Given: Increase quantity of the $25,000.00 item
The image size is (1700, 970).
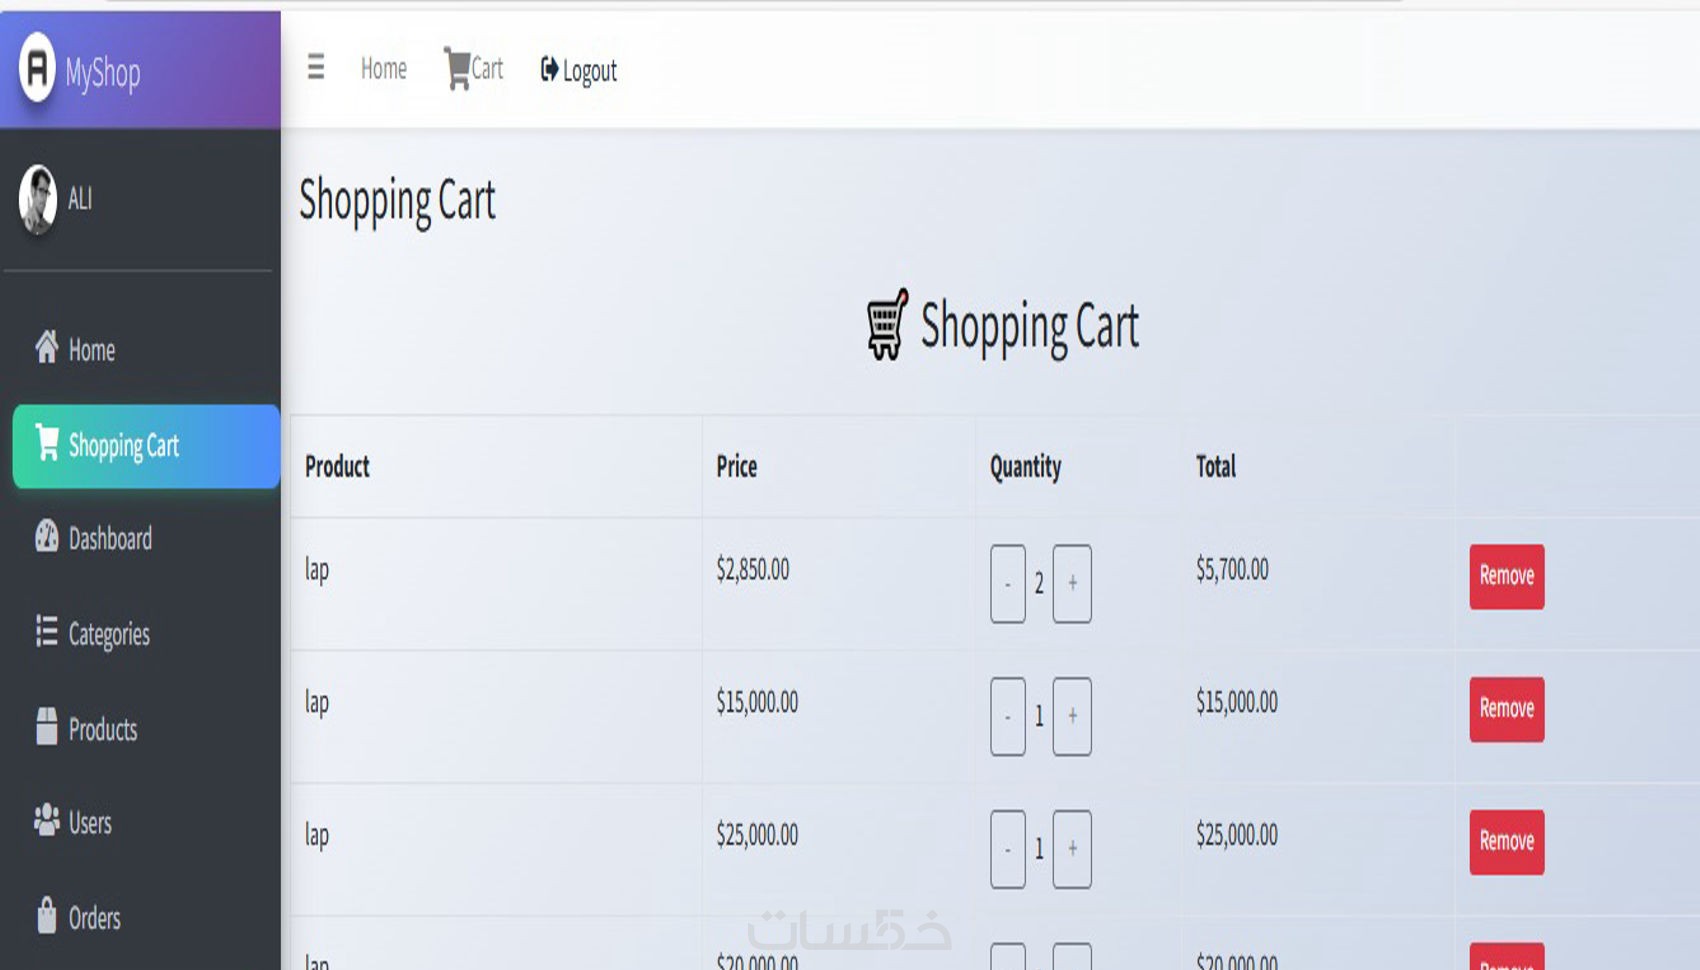Looking at the screenshot, I should pos(1072,849).
